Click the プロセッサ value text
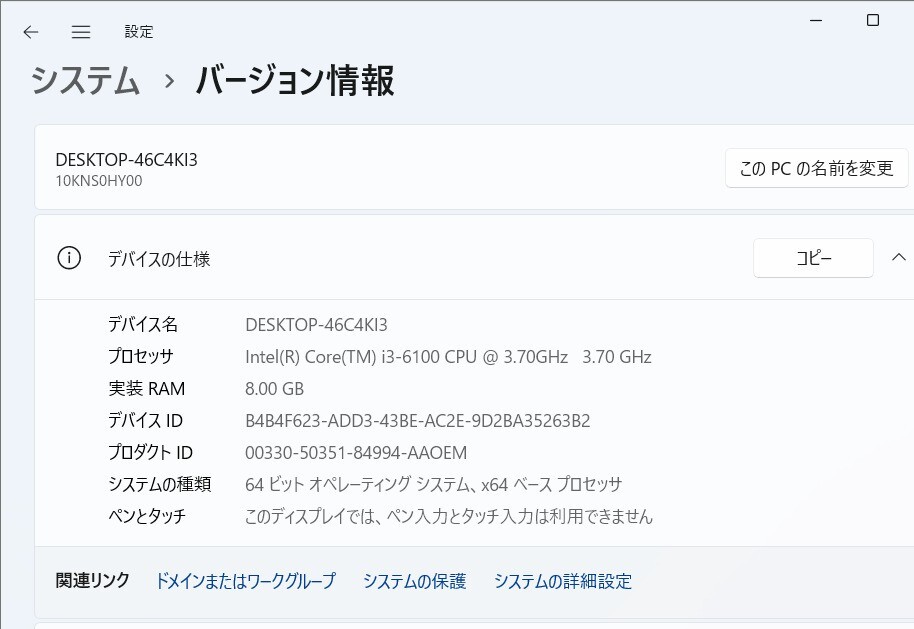This screenshot has height=629, width=914. tap(447, 356)
